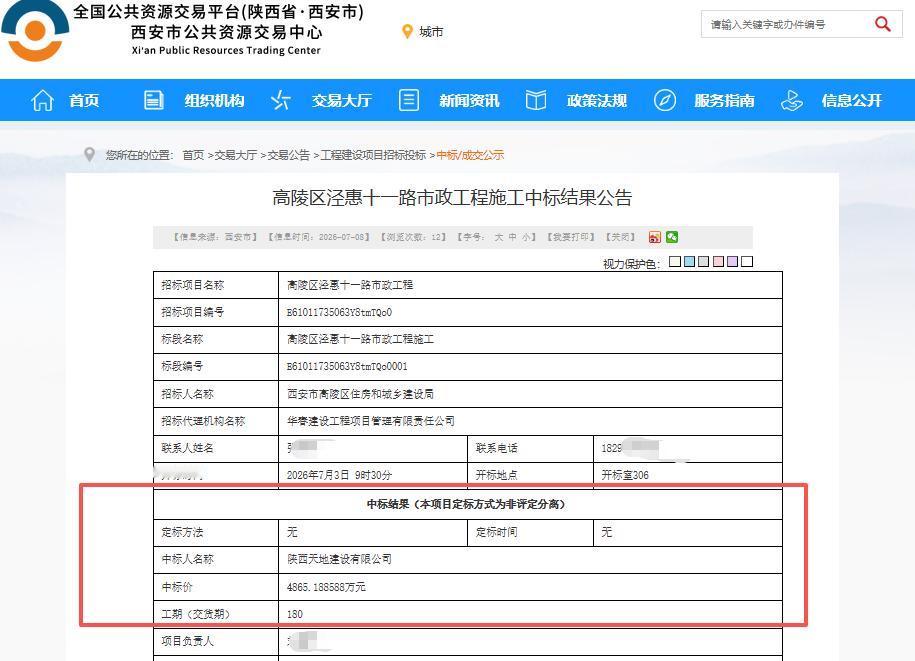Open the 首页 navigation menu item
Screen dimensions: 915x661
[84, 100]
